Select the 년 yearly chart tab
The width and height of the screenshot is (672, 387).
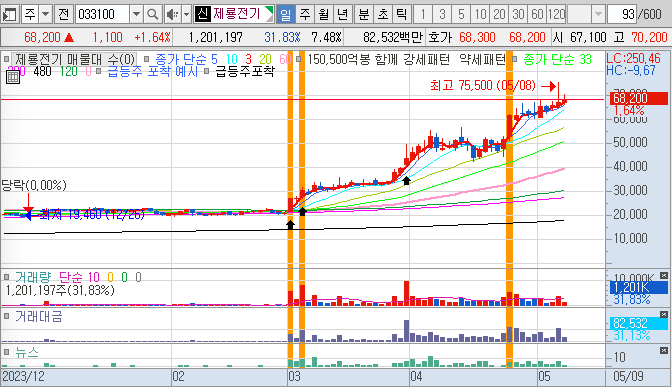pos(342,15)
